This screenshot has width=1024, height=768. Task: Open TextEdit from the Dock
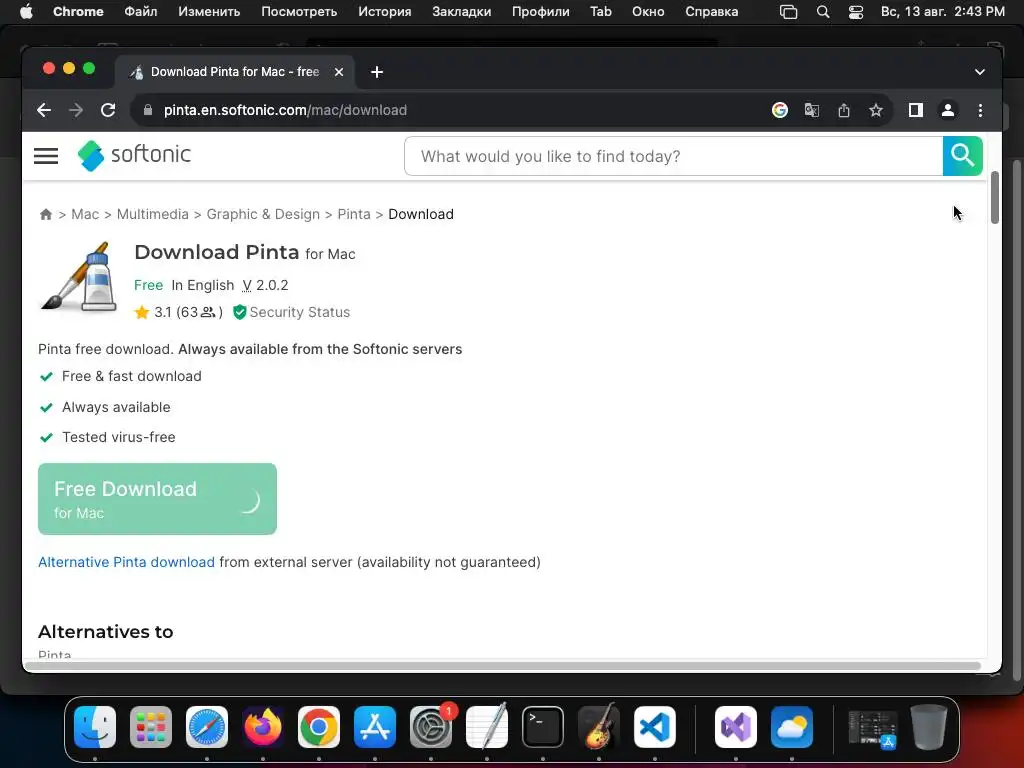pos(487,727)
